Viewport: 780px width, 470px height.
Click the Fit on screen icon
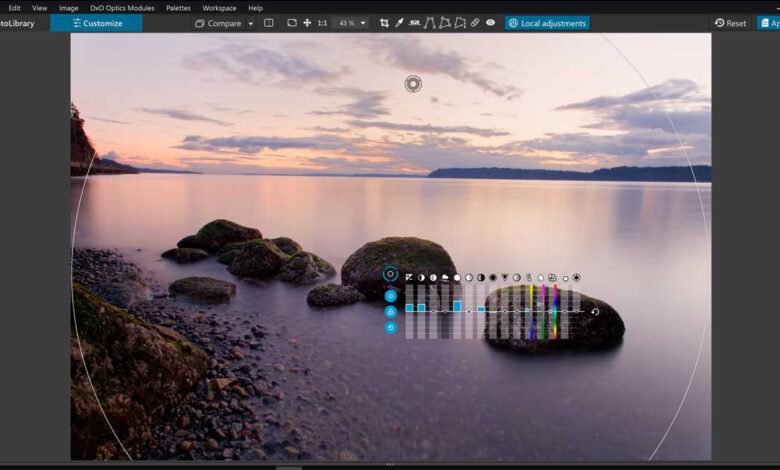pos(291,23)
